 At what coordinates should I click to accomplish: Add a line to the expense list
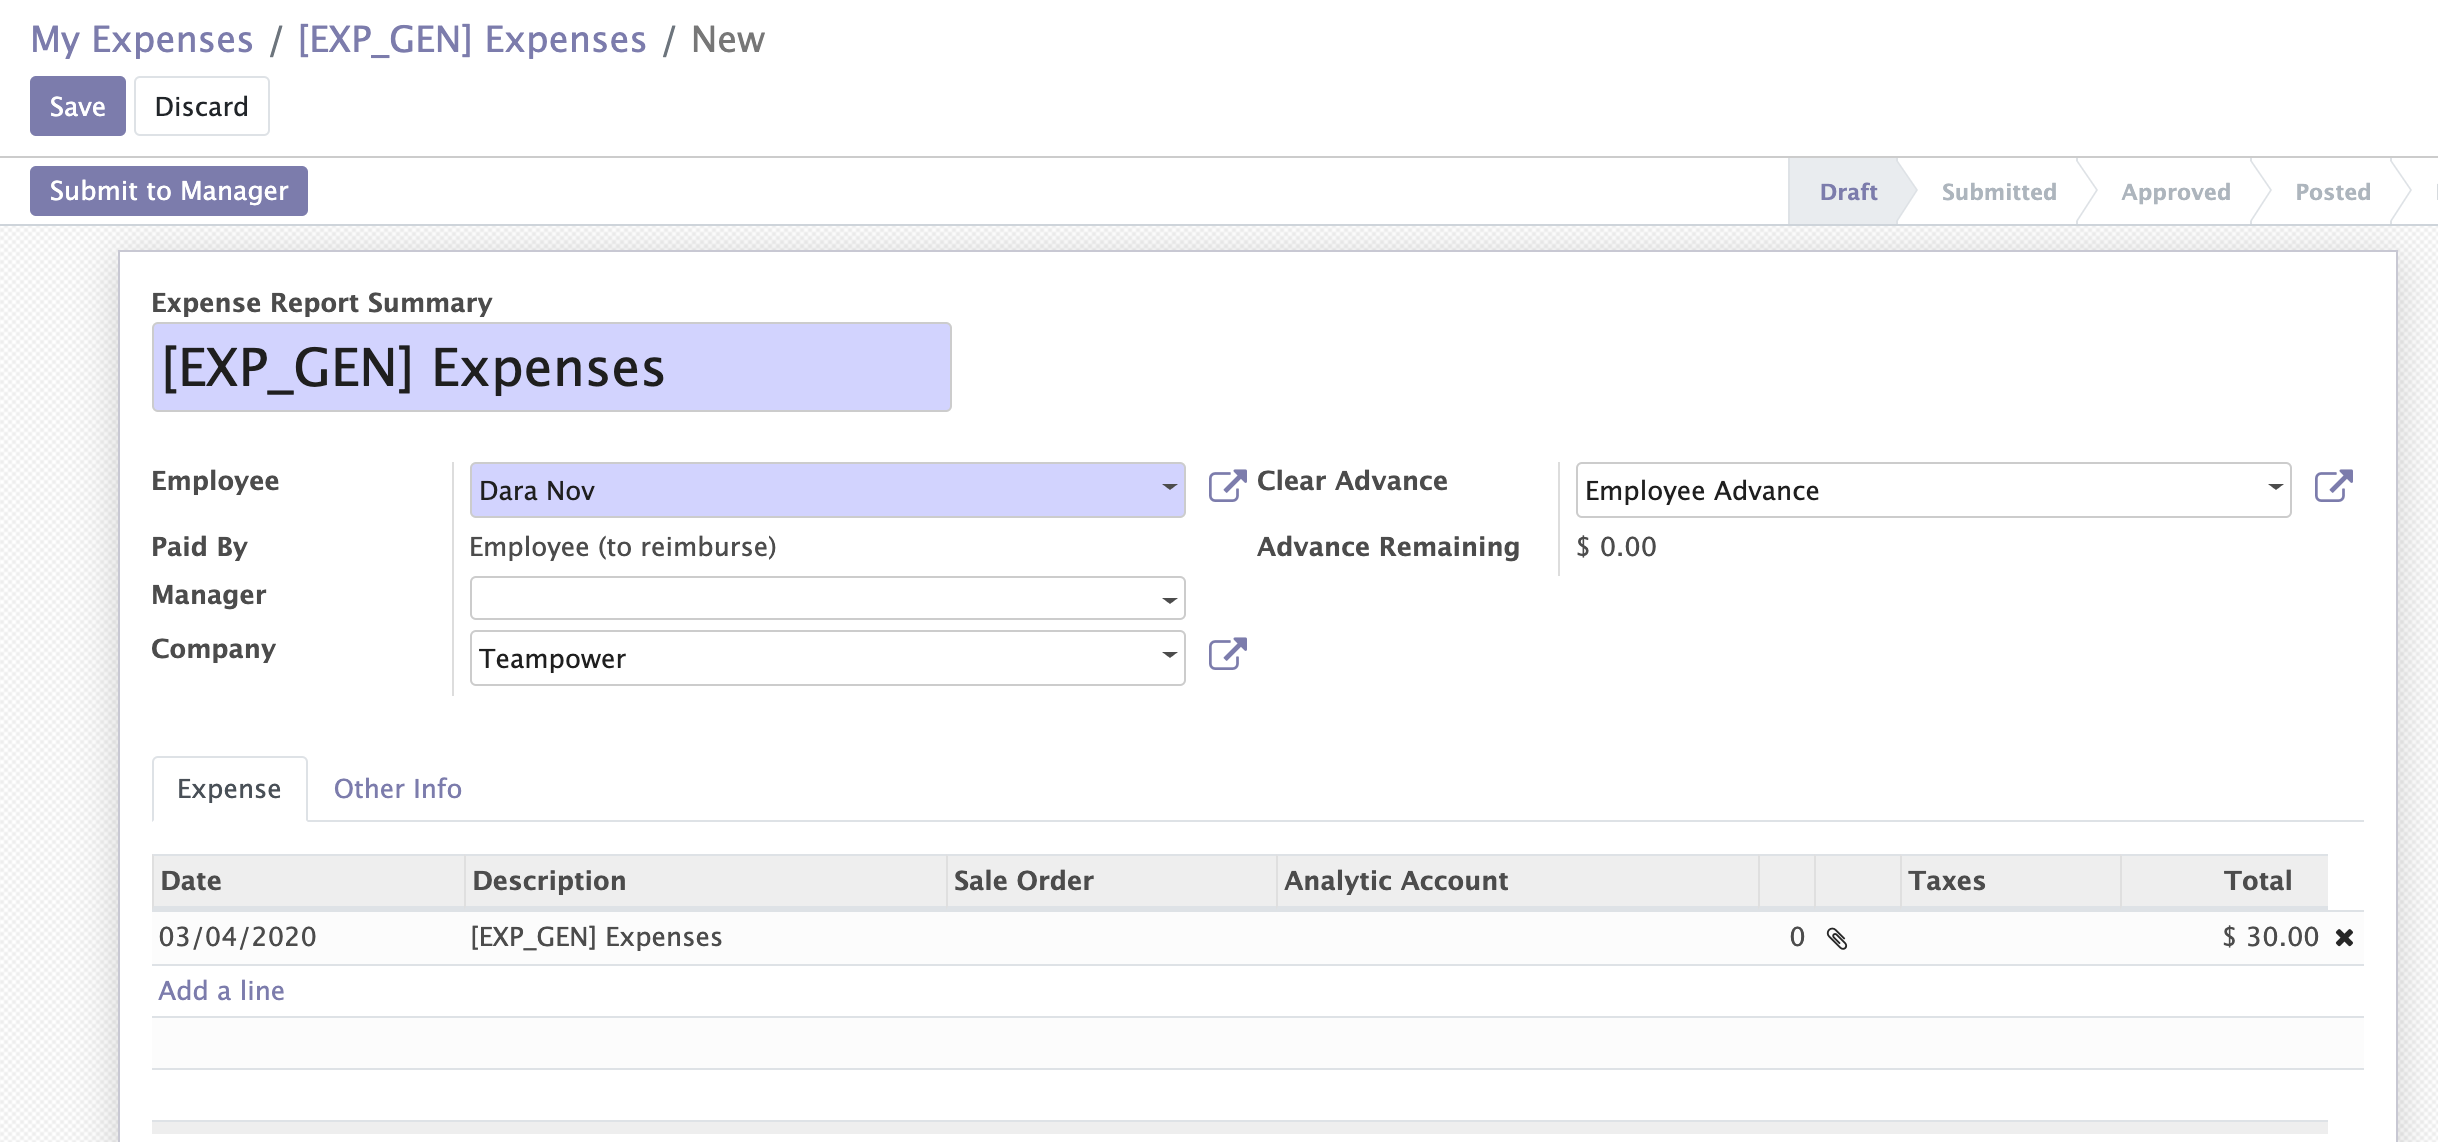221,990
